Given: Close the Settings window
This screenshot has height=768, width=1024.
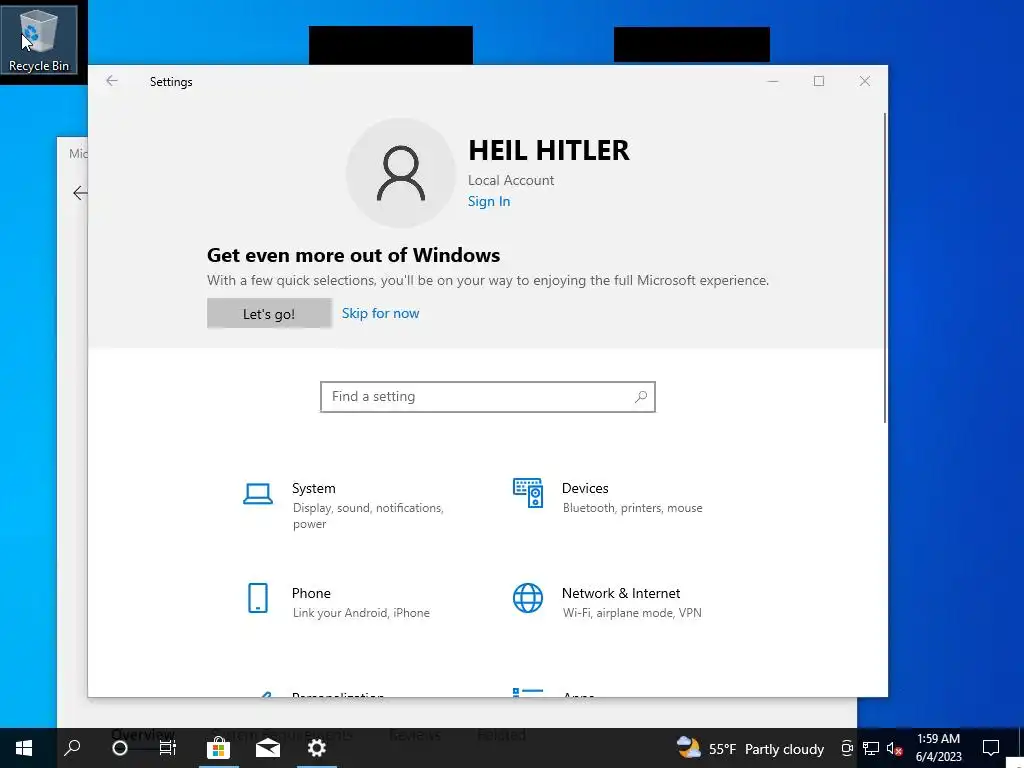Looking at the screenshot, I should 865,81.
